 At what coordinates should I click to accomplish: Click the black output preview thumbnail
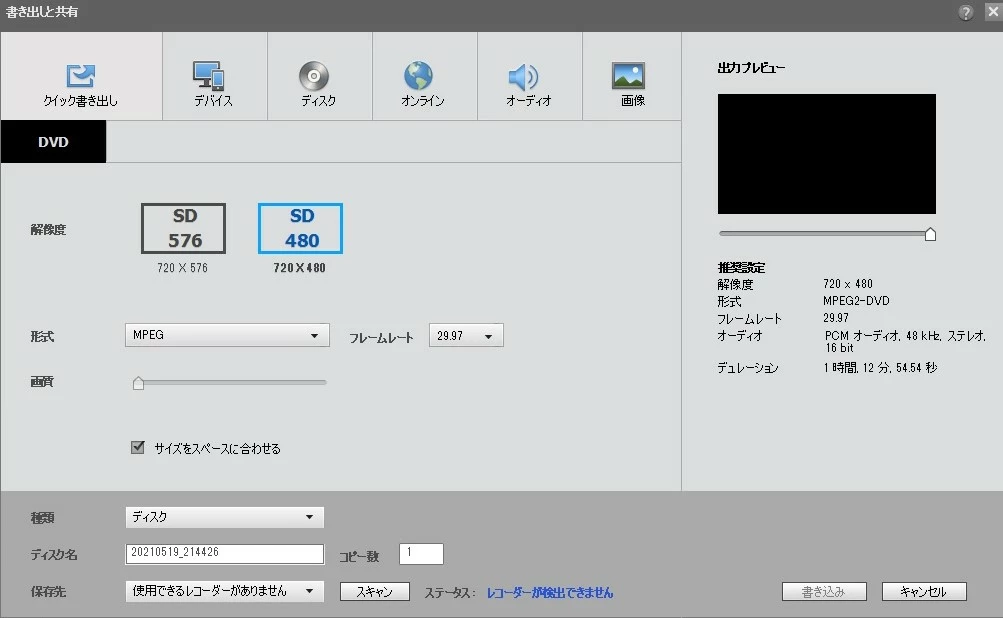pos(826,154)
